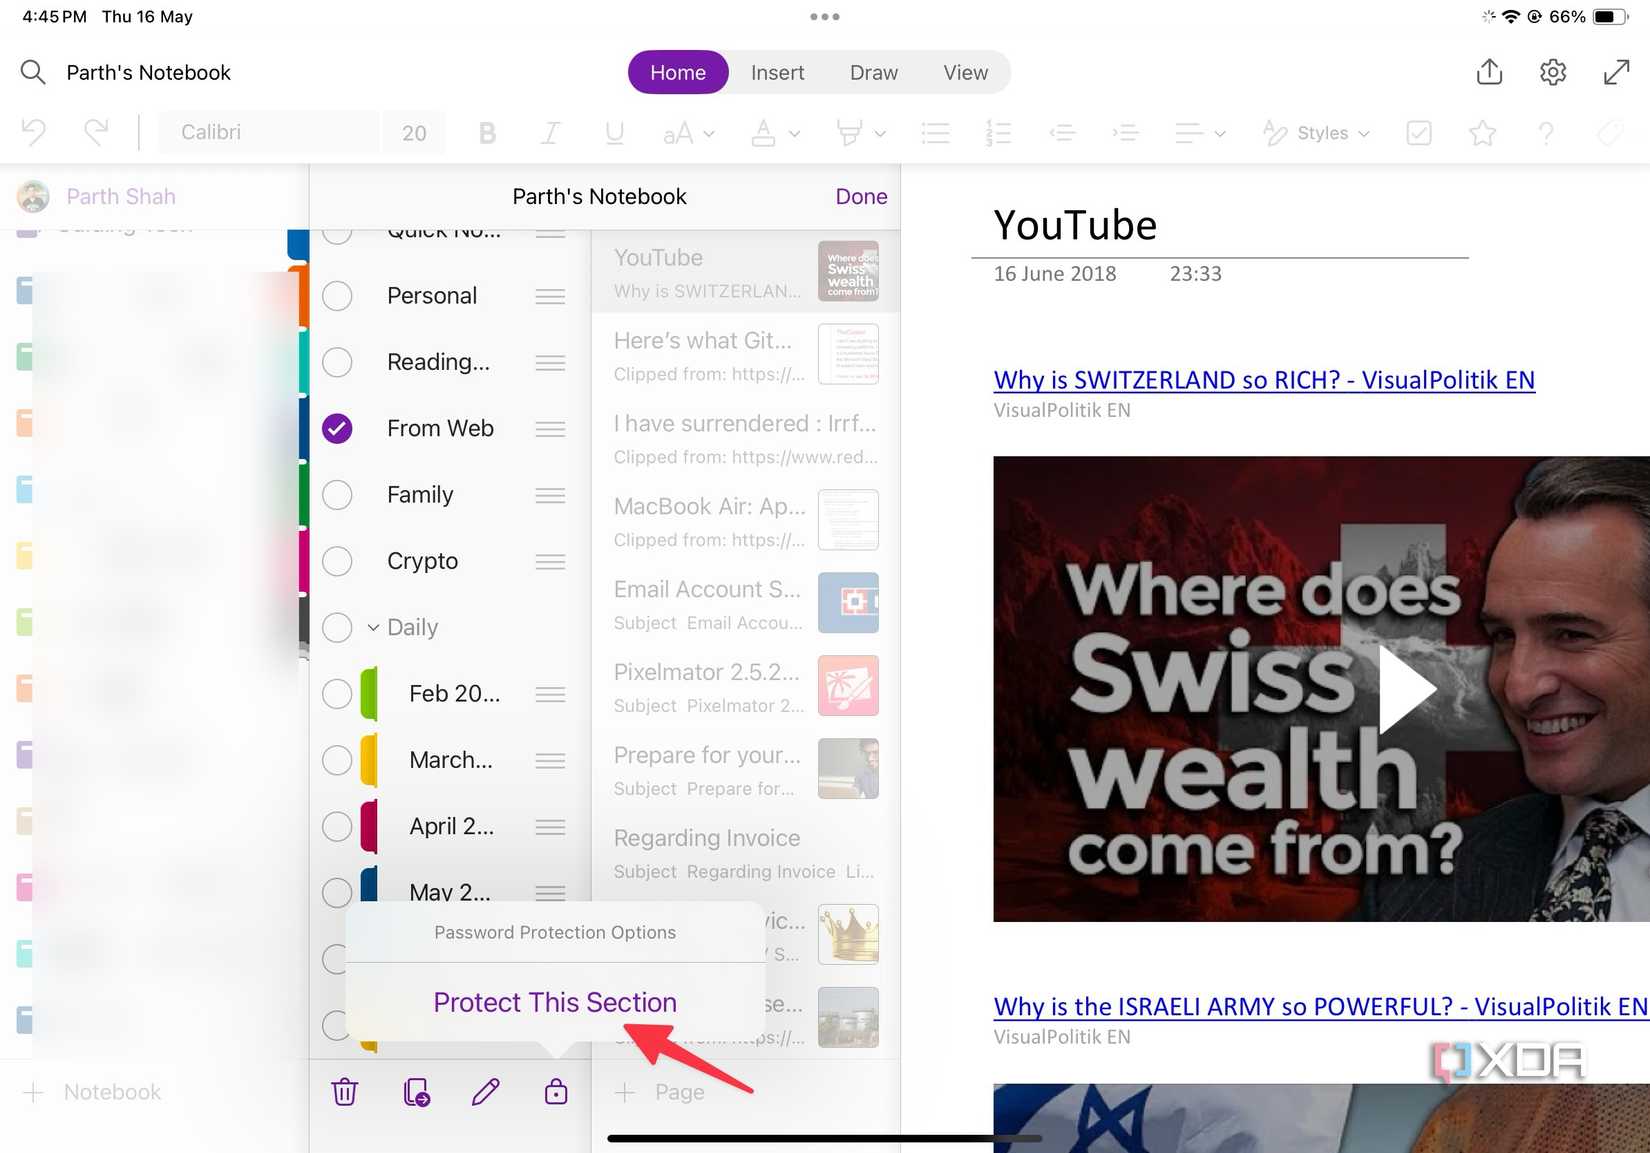Open the YouTube page in list
Image resolution: width=1650 pixels, height=1153 pixels.
coord(746,271)
